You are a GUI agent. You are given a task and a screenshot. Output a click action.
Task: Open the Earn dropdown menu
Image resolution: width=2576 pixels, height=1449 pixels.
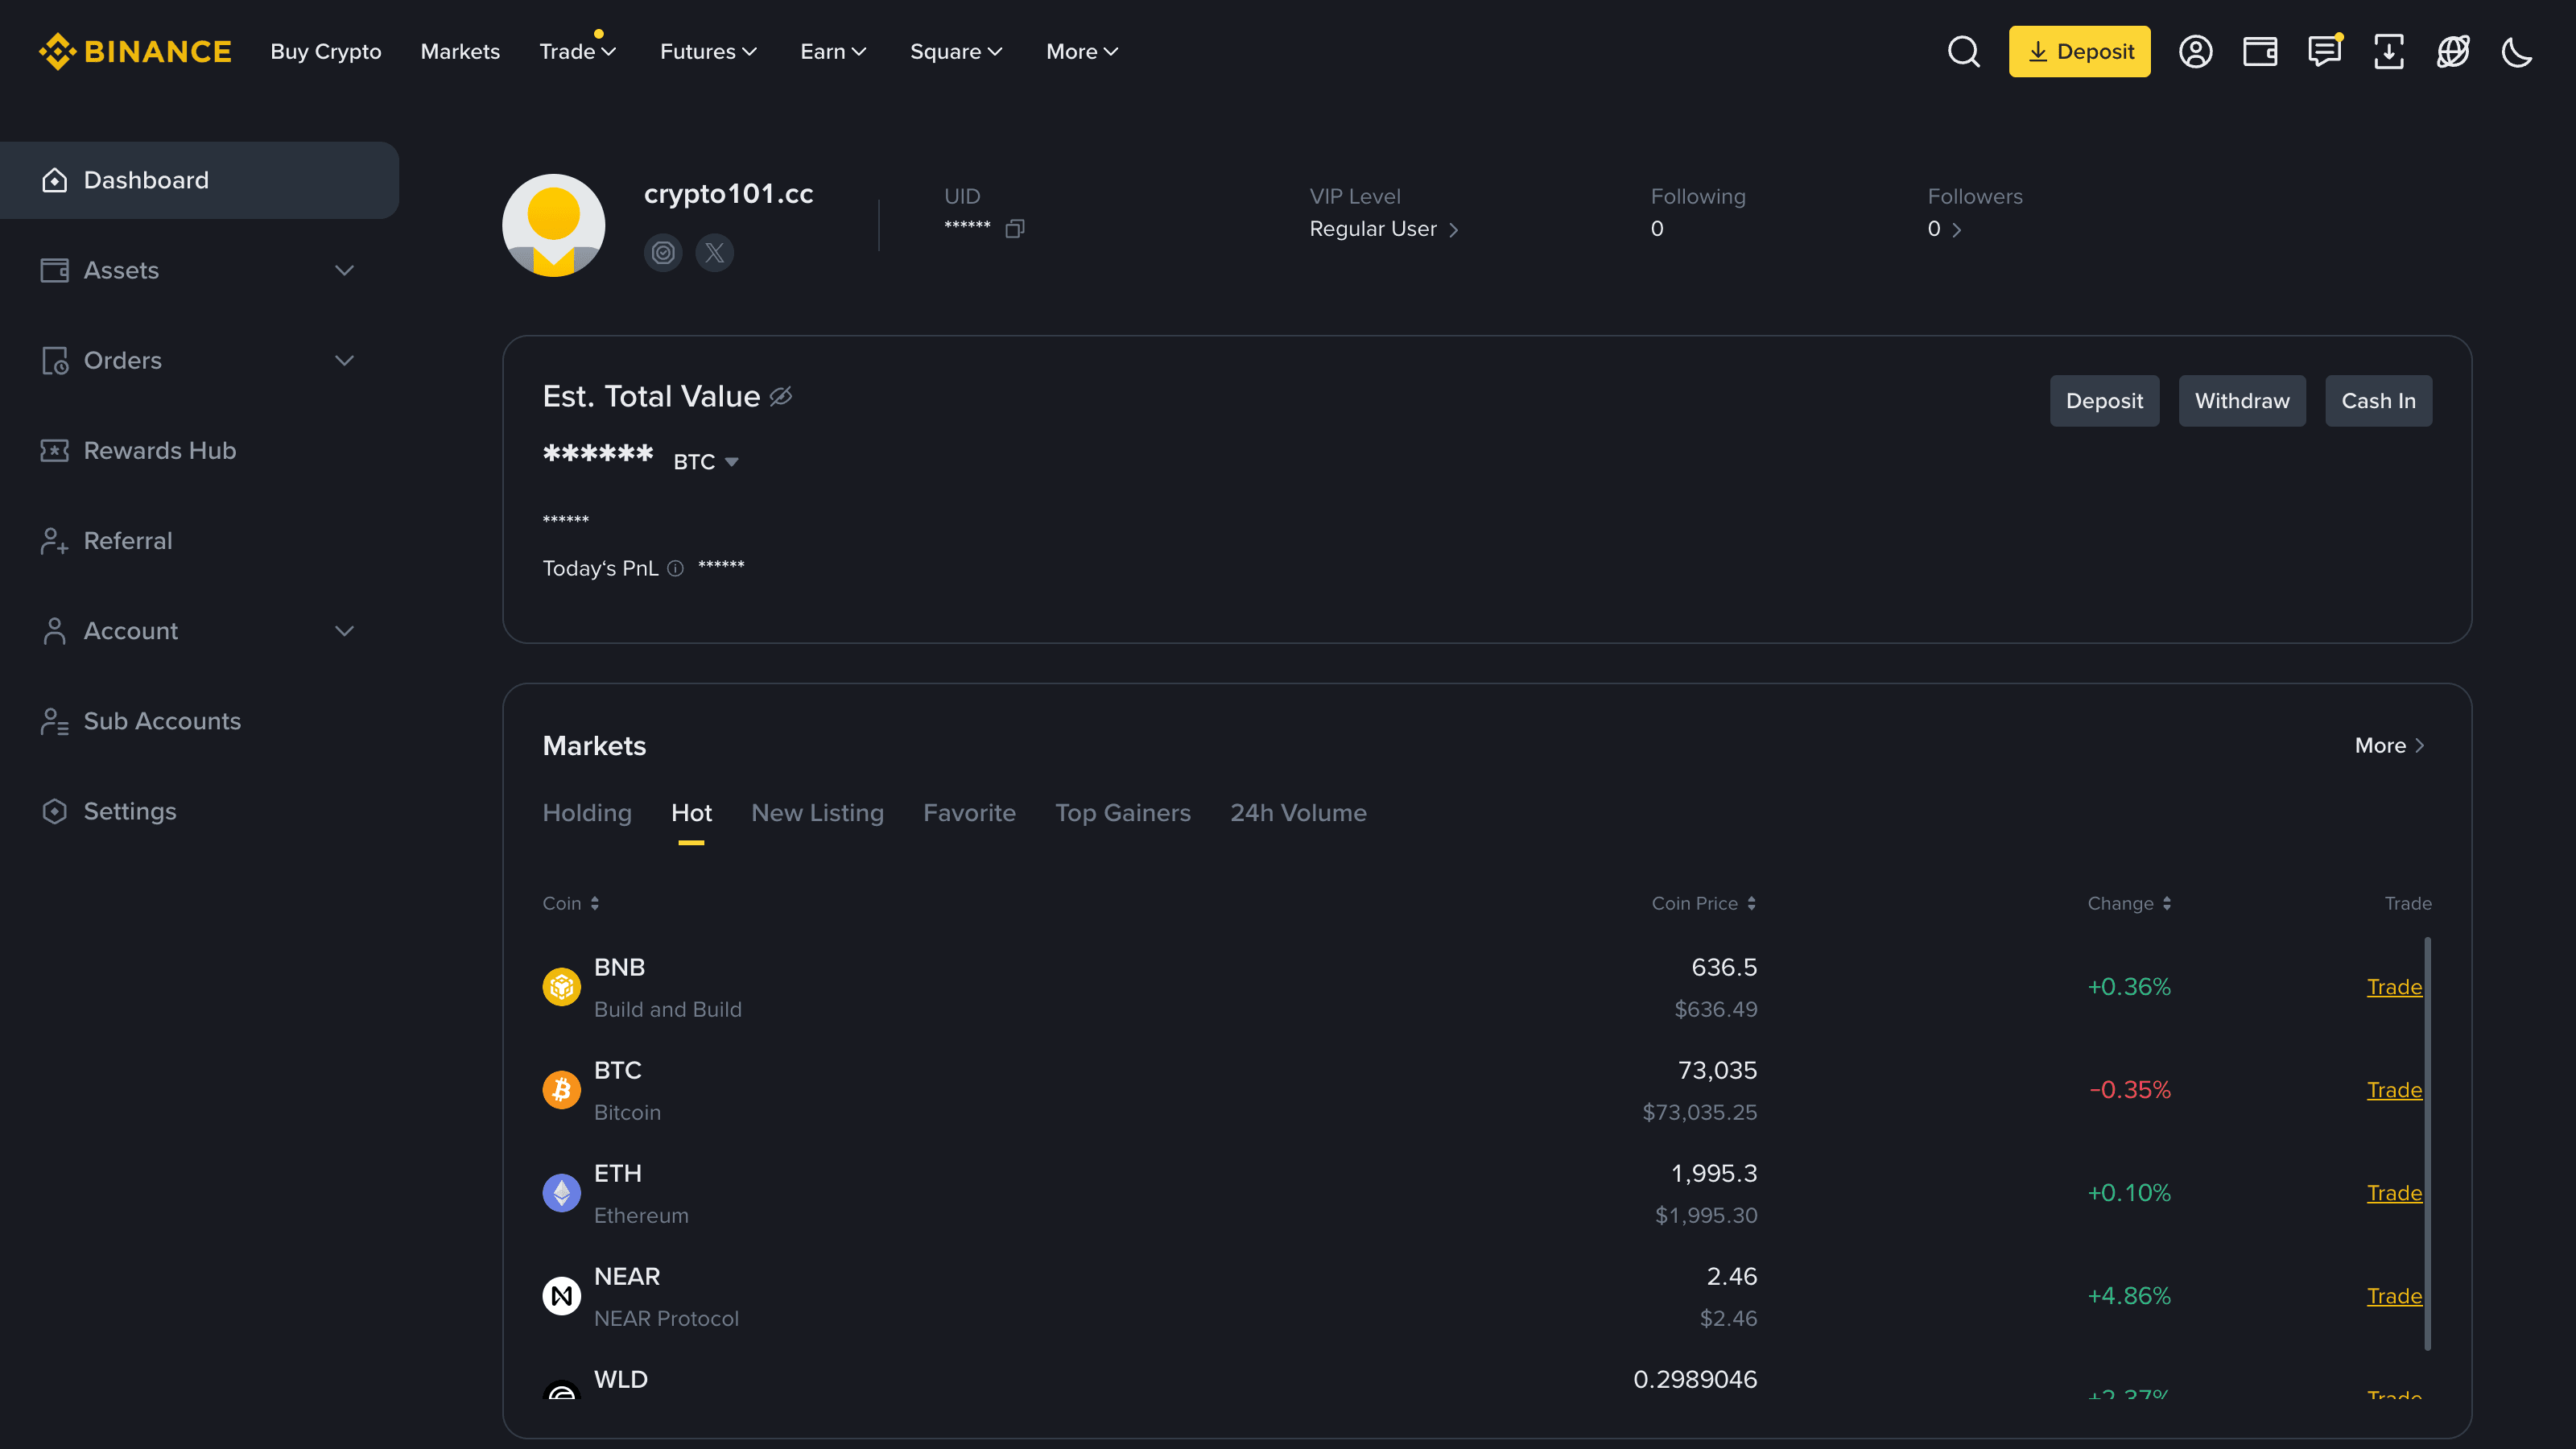click(833, 51)
